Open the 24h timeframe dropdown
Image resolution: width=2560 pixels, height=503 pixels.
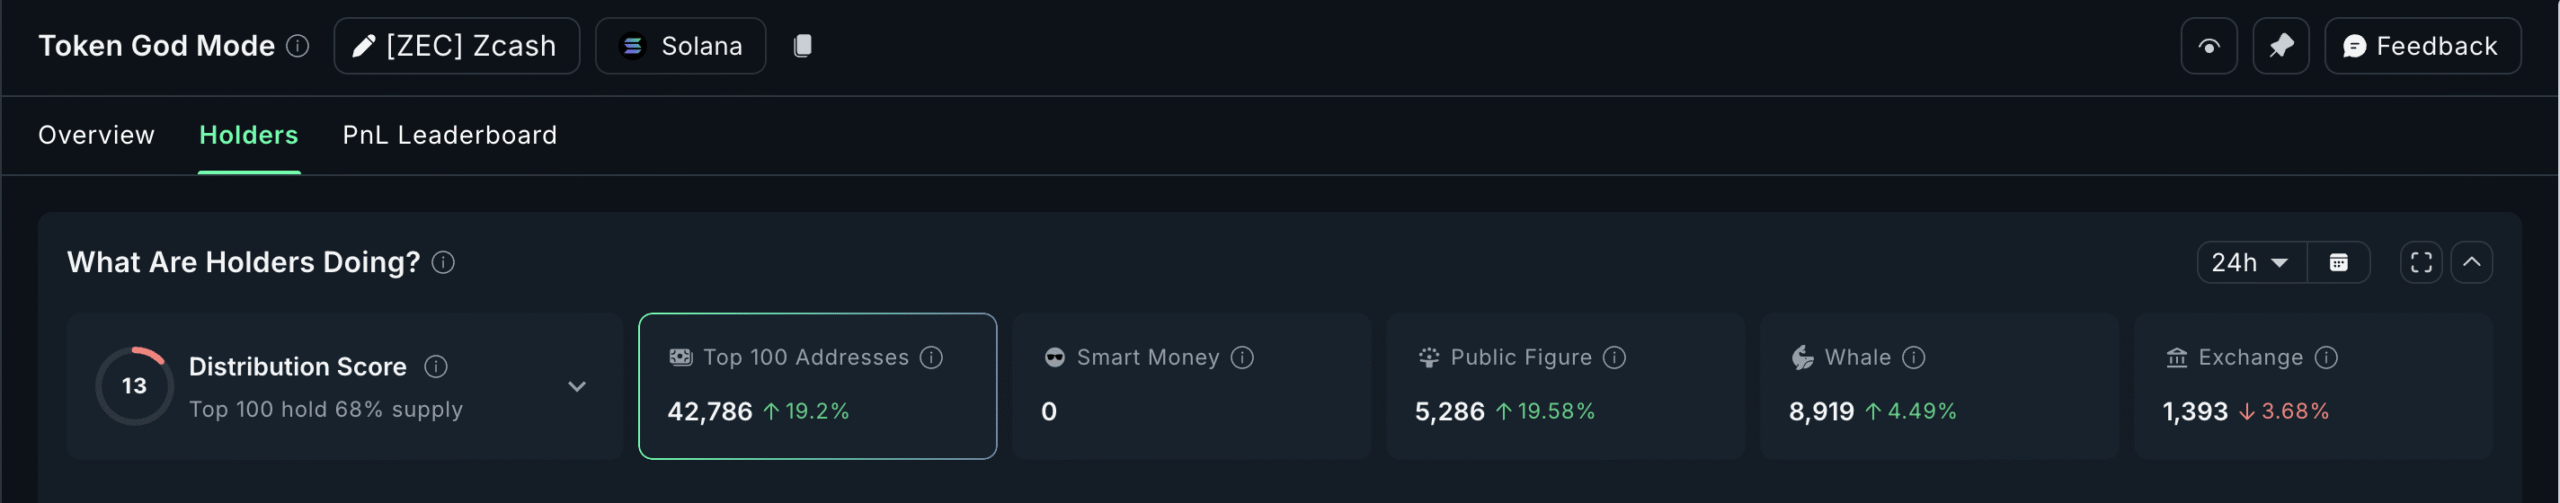(2251, 262)
